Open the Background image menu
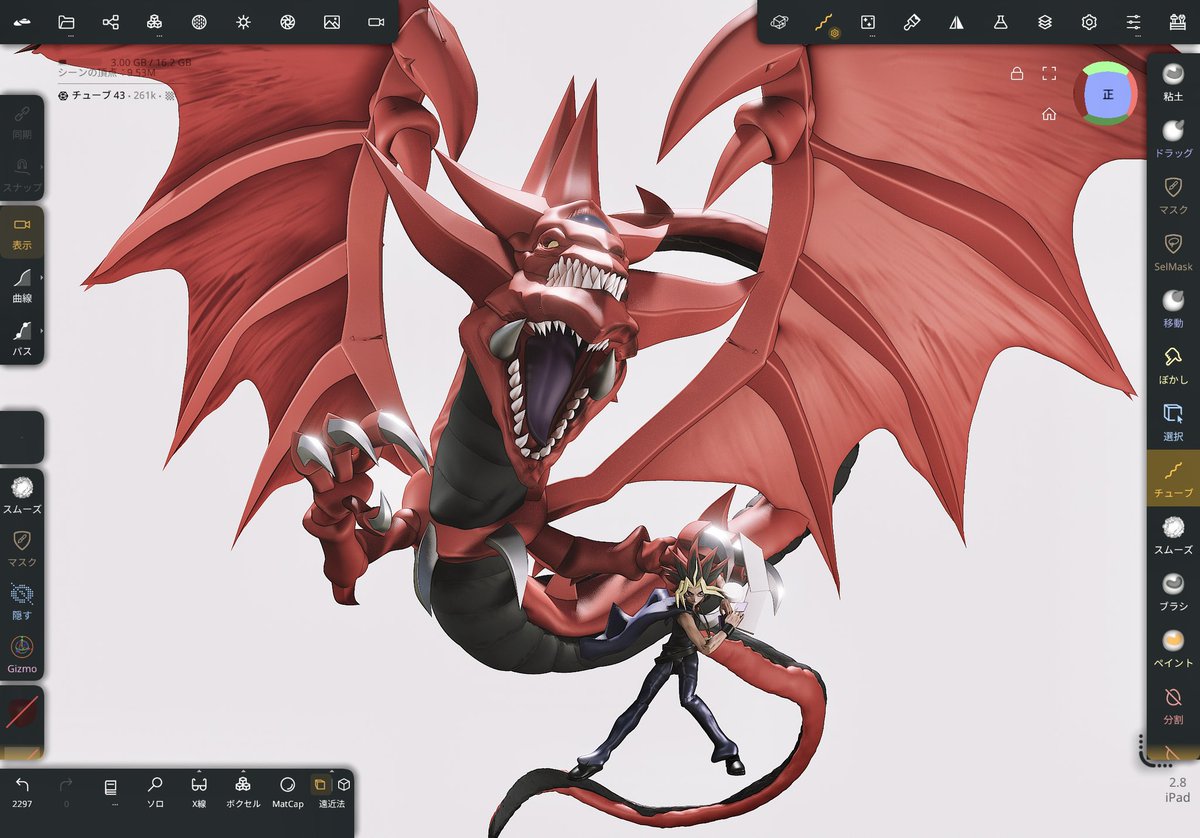The width and height of the screenshot is (1200, 838). coord(332,22)
